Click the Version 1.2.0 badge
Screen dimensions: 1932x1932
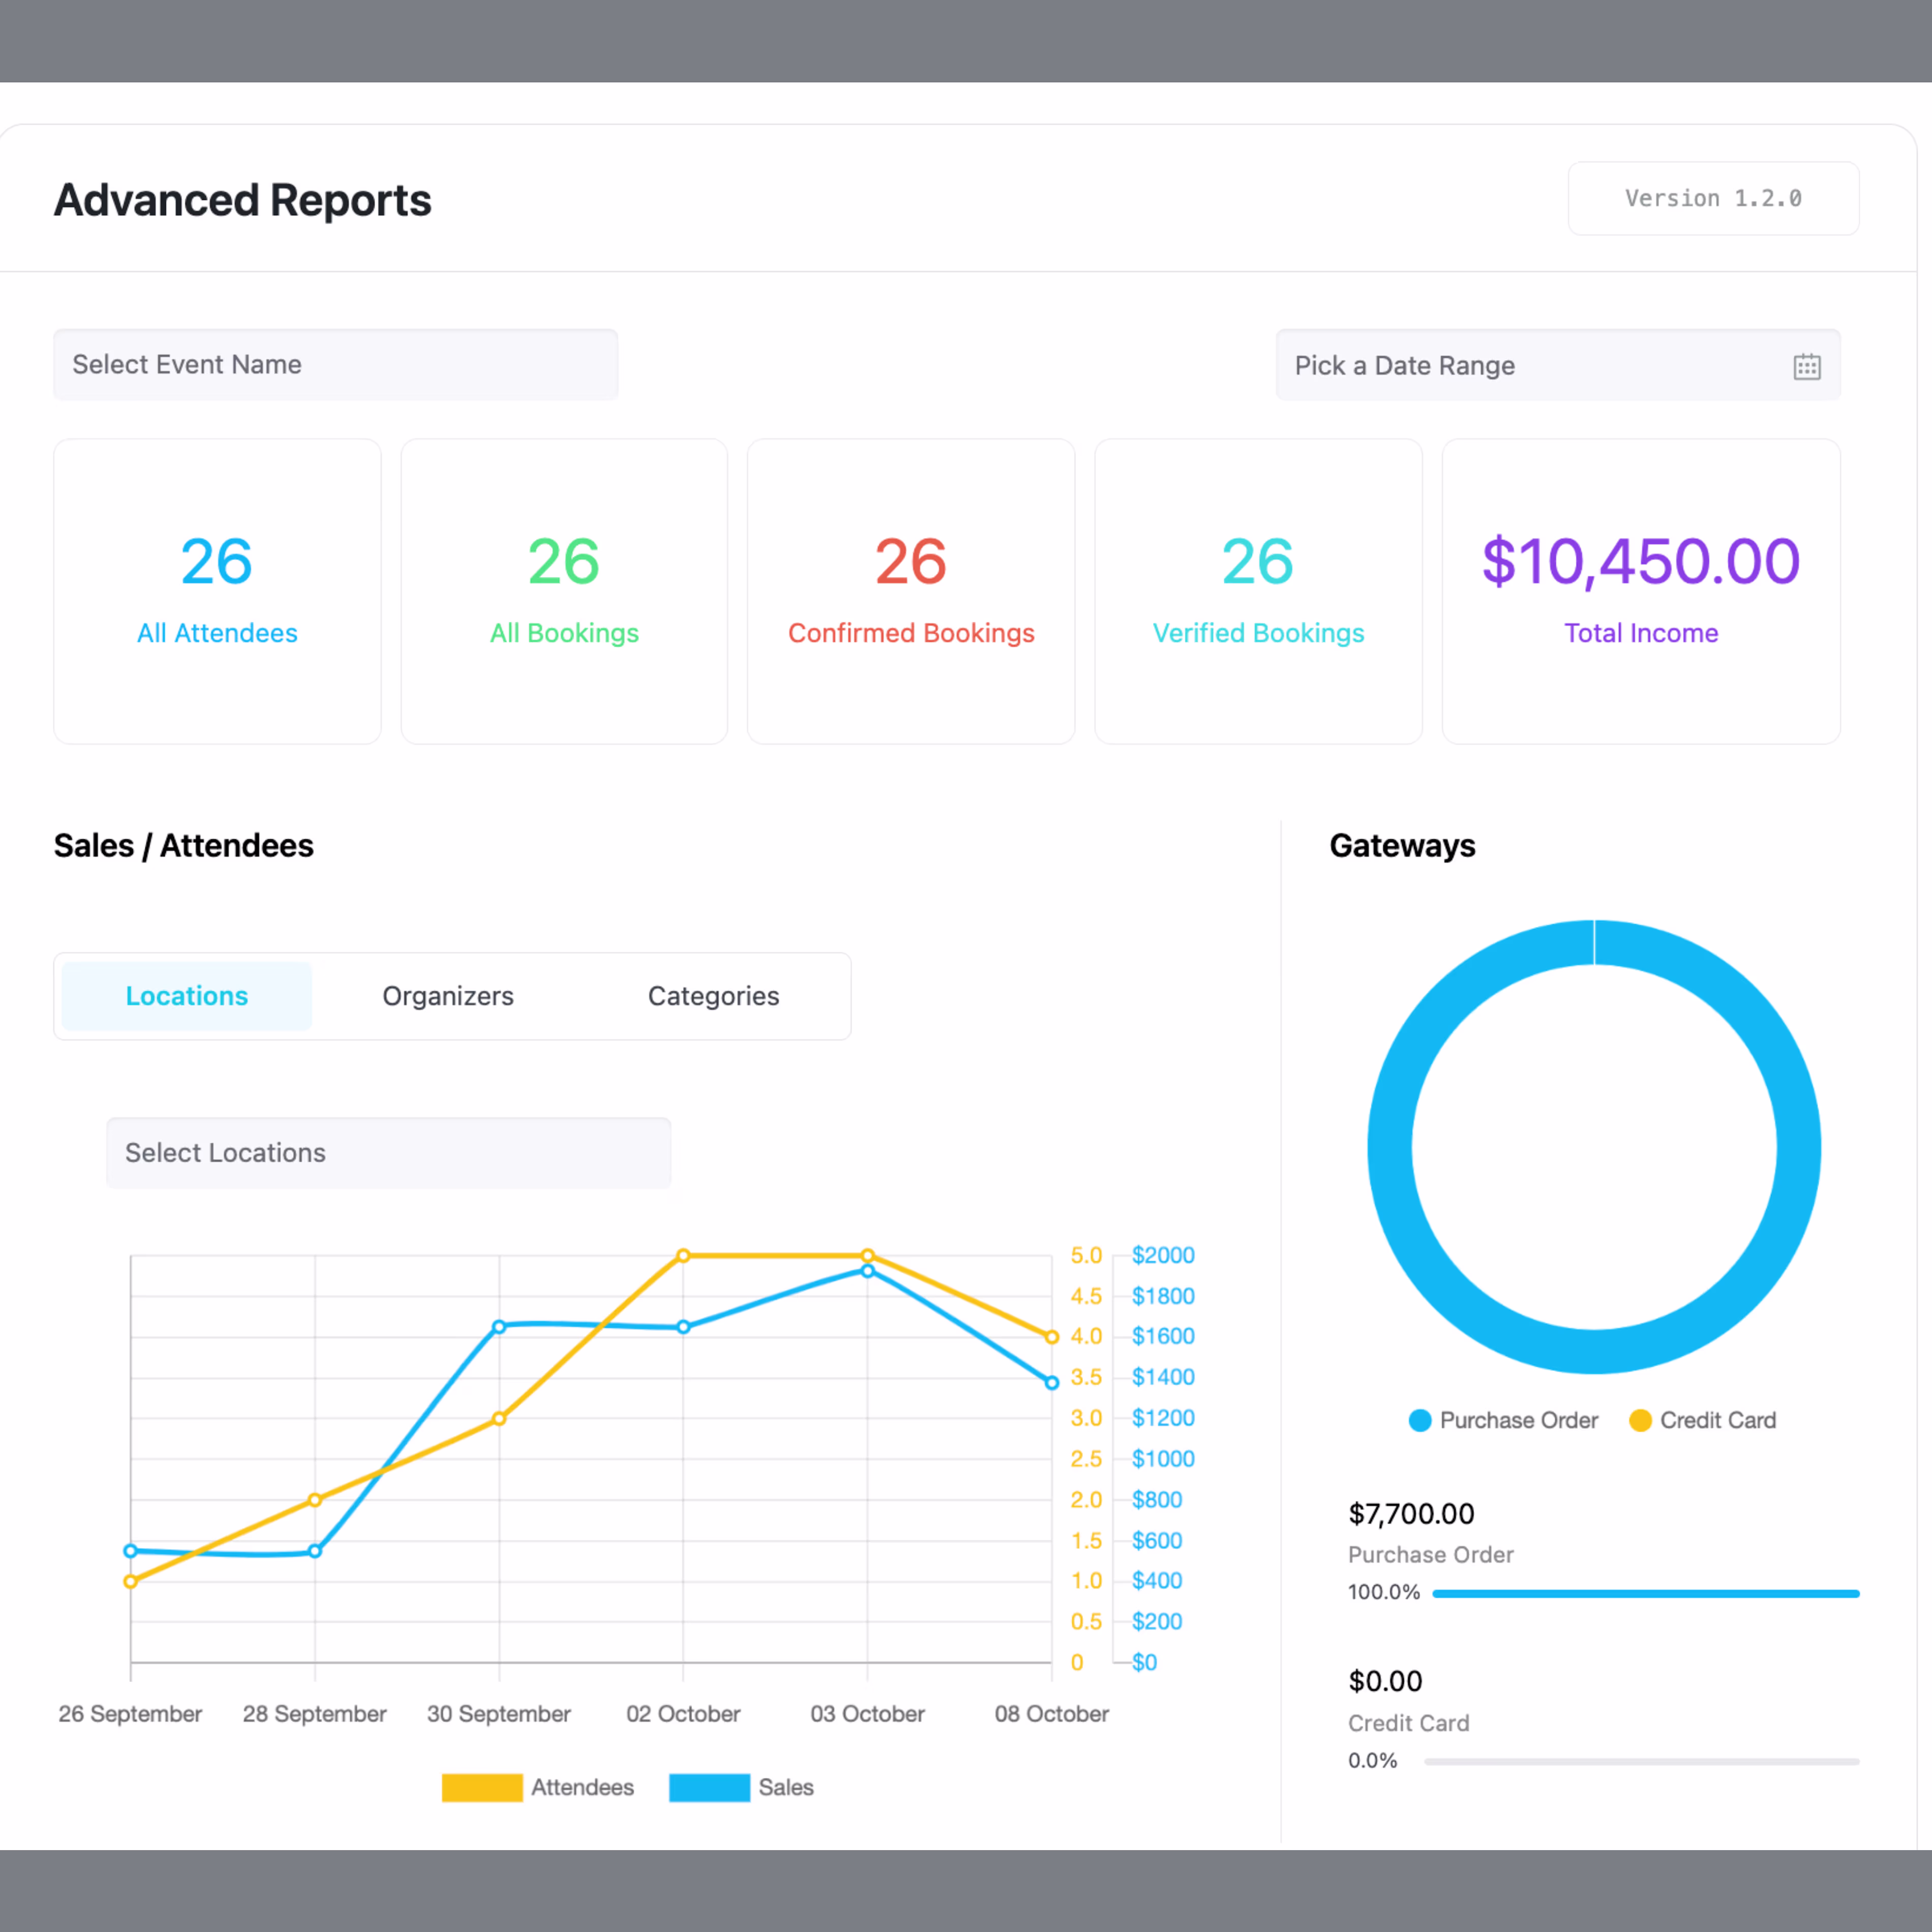coord(1712,199)
